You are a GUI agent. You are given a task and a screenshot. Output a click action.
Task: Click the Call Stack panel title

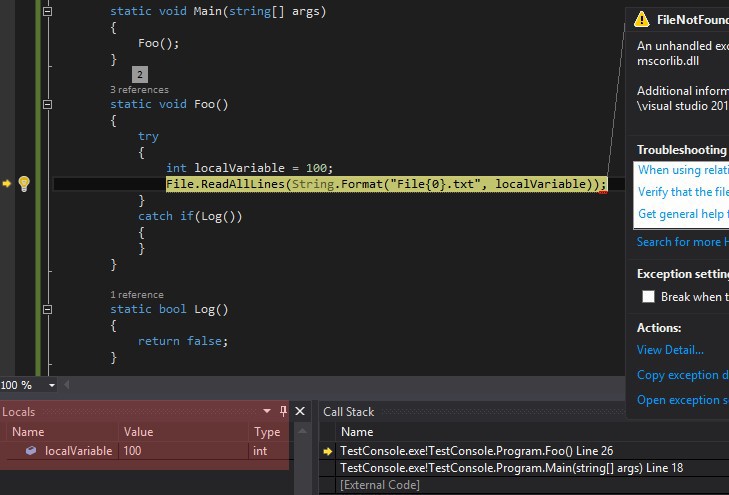(349, 412)
